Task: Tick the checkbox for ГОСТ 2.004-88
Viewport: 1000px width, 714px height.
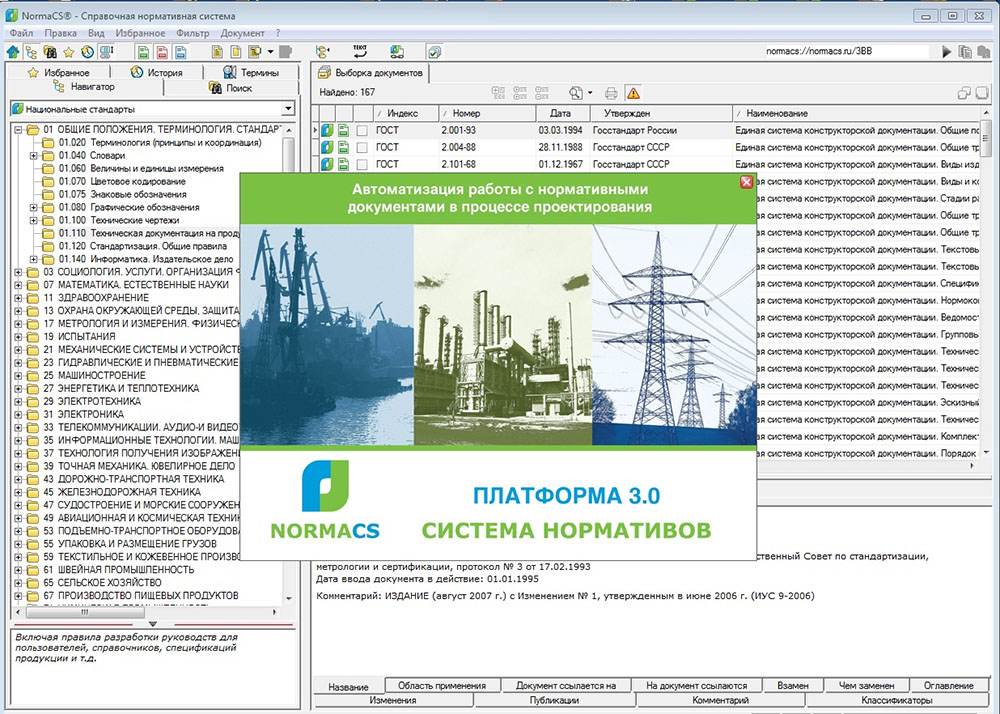Action: tap(362, 147)
